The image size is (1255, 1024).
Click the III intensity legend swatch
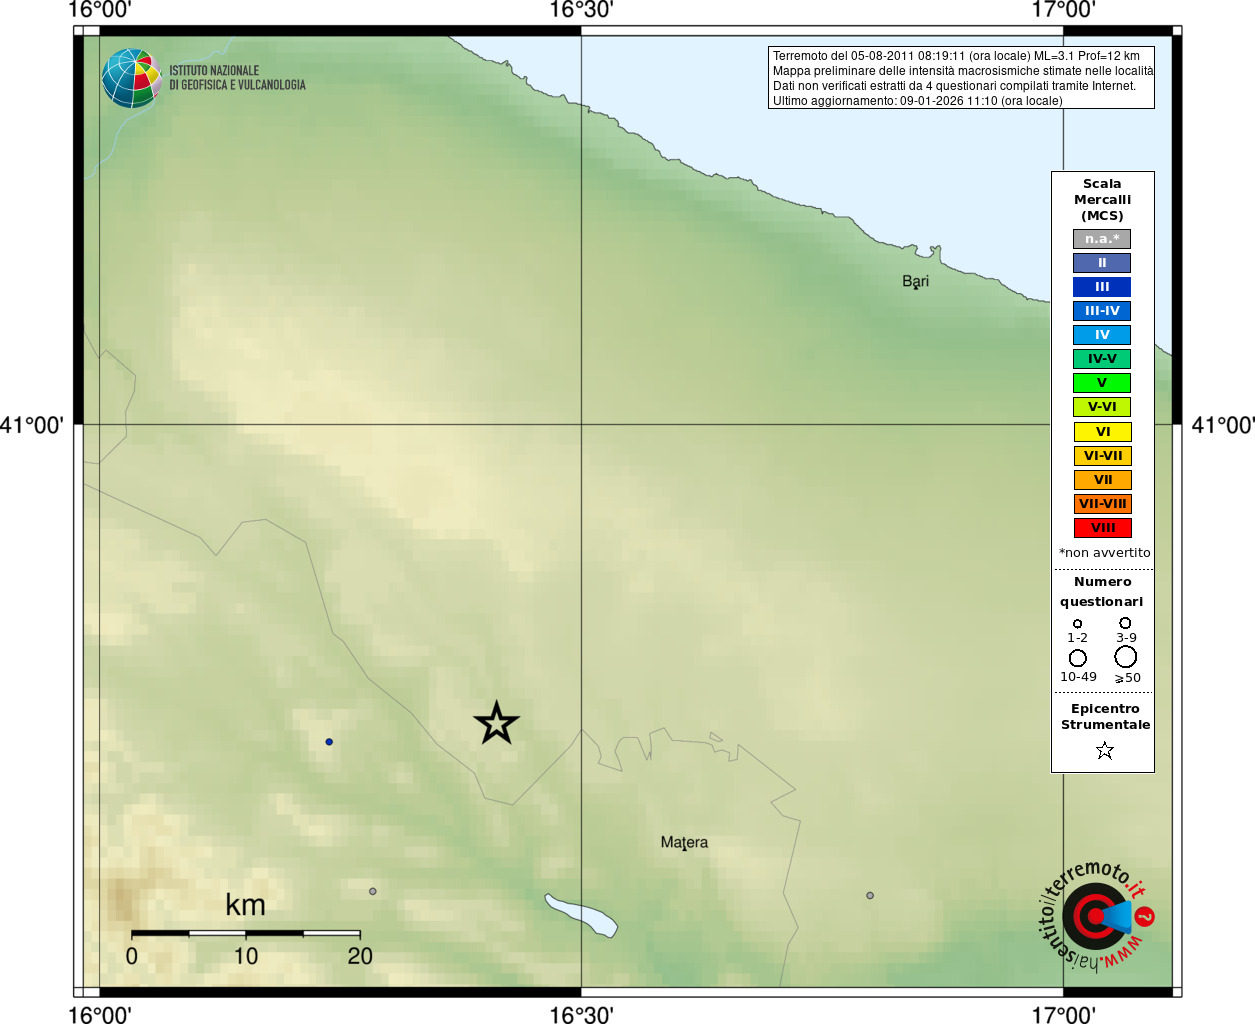[1102, 287]
